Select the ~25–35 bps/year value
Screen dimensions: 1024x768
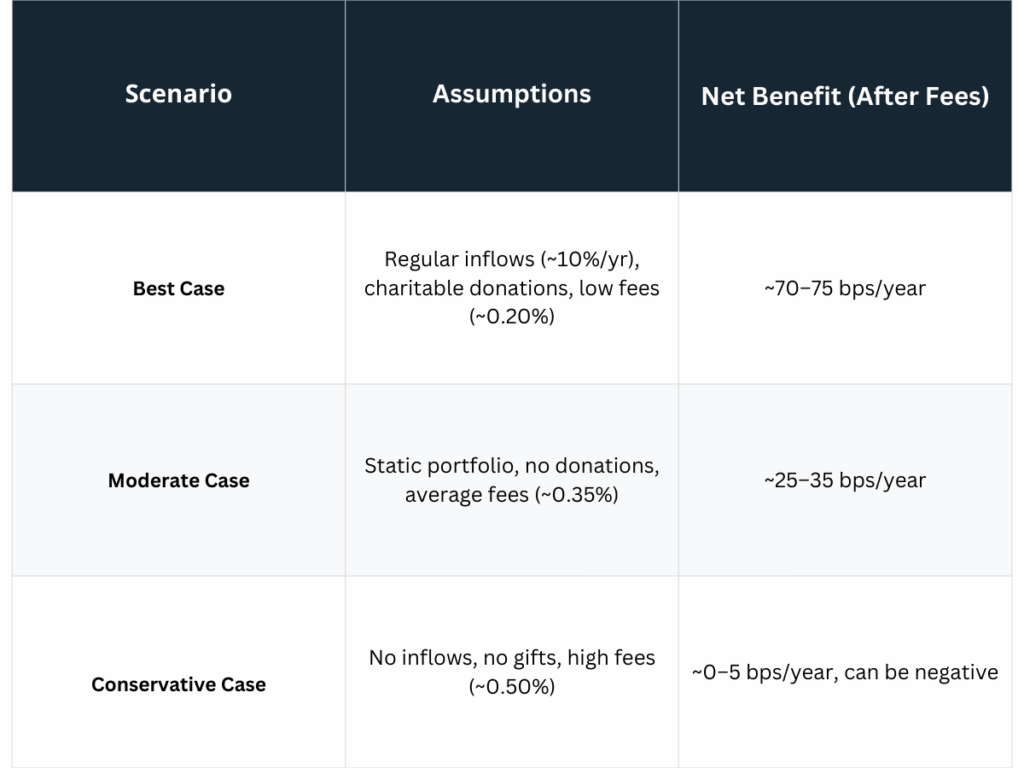tap(845, 480)
